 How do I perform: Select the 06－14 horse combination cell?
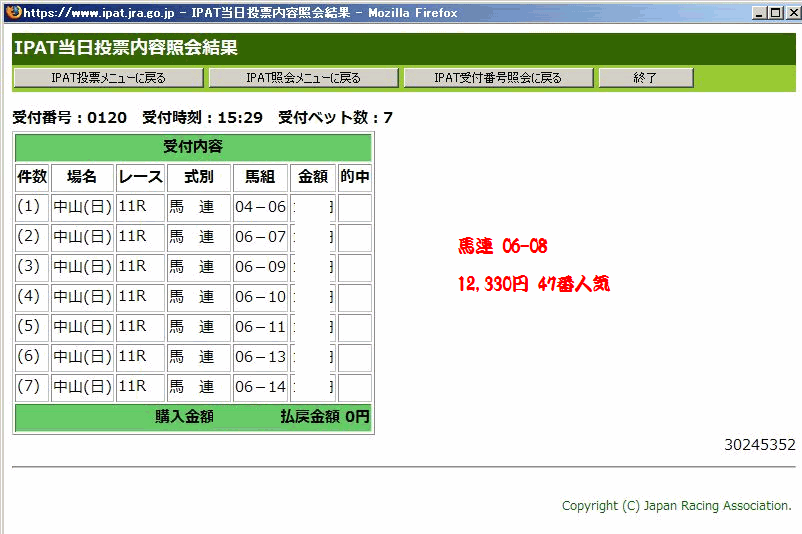pos(260,388)
